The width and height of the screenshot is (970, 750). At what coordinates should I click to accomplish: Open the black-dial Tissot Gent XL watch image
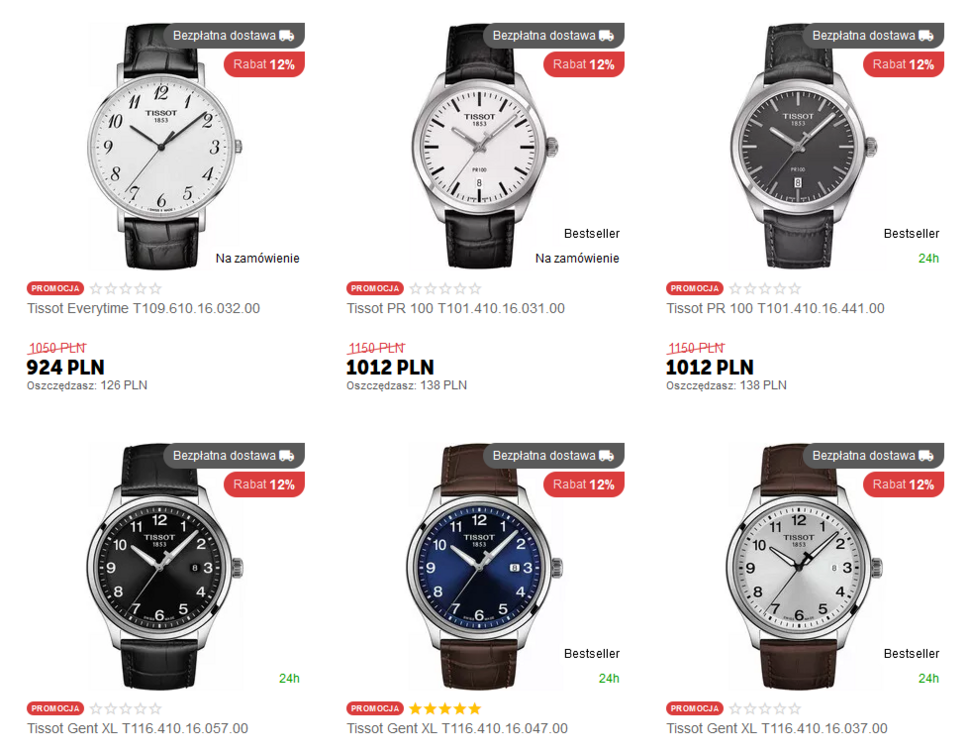[x=164, y=567]
